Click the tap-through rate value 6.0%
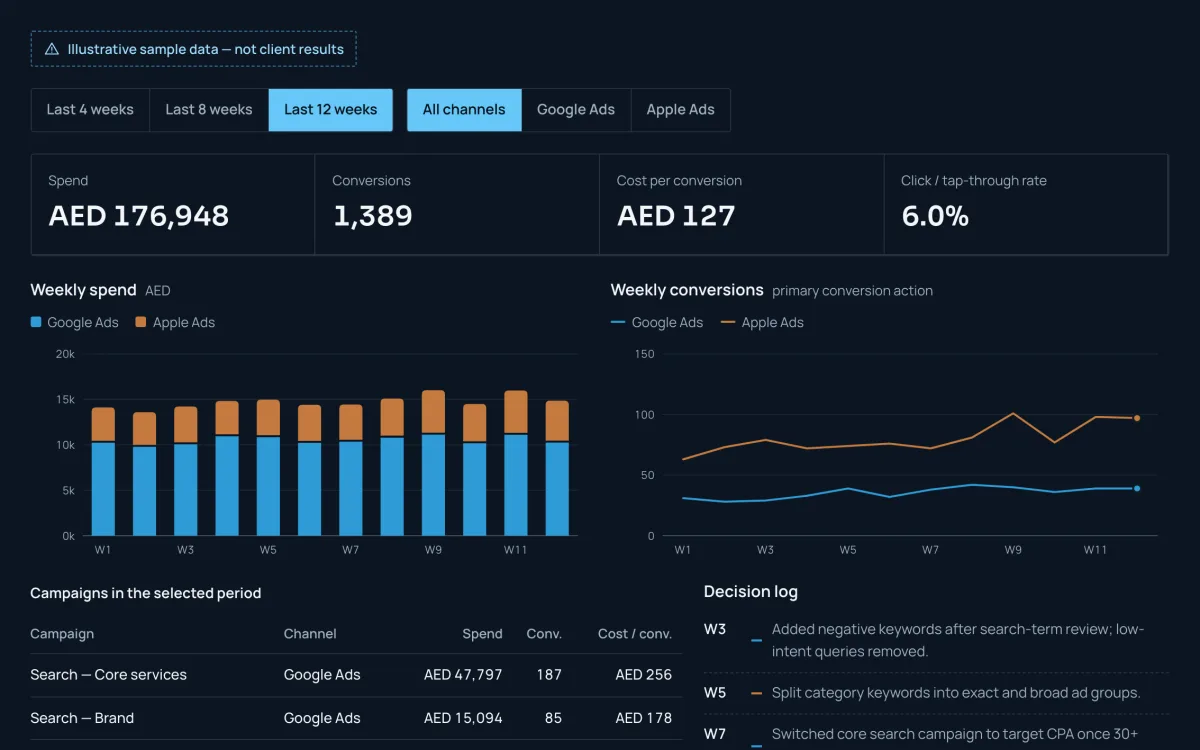Screen dimensions: 1200x750 935,216
